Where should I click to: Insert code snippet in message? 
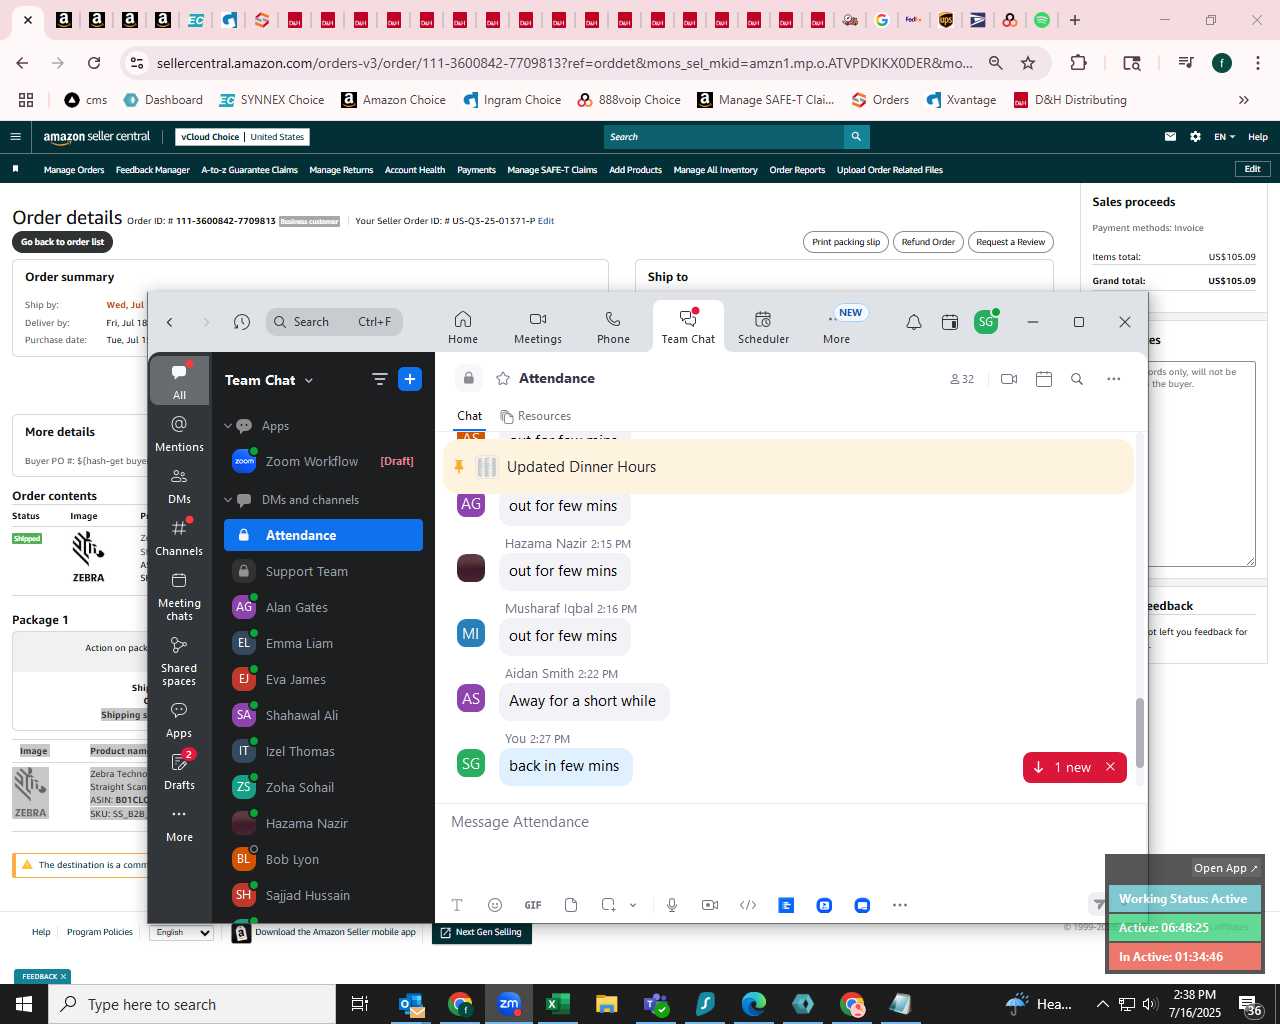point(748,905)
